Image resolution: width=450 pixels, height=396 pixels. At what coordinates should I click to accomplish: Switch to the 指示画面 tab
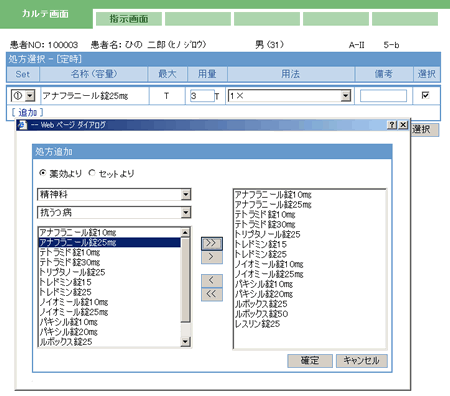pyautogui.click(x=129, y=19)
